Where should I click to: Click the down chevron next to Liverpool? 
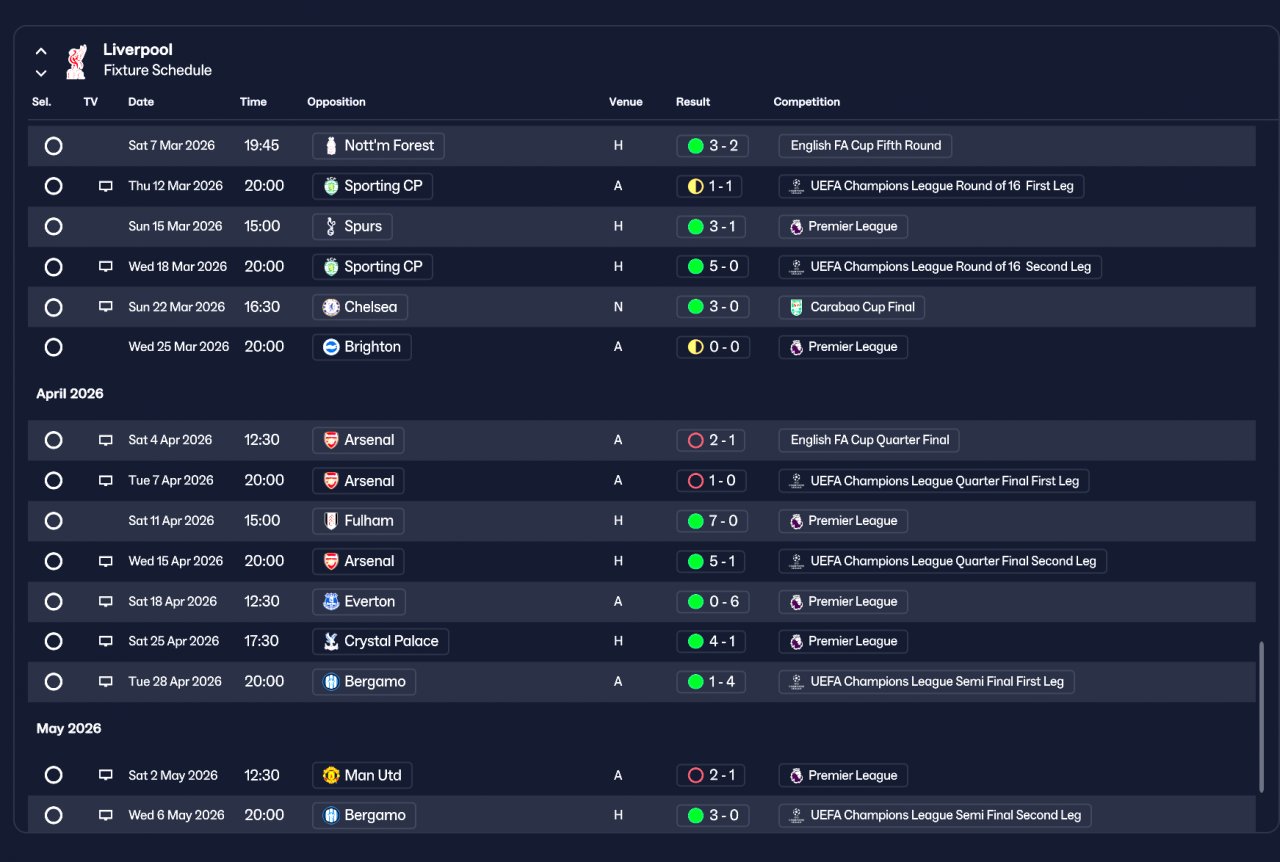pyautogui.click(x=41, y=73)
